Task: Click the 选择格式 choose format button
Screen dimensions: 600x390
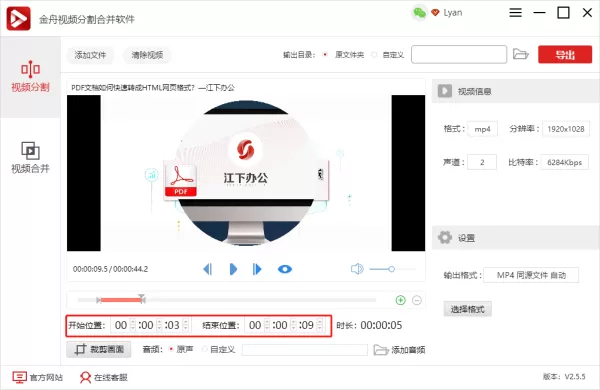Action: (467, 309)
